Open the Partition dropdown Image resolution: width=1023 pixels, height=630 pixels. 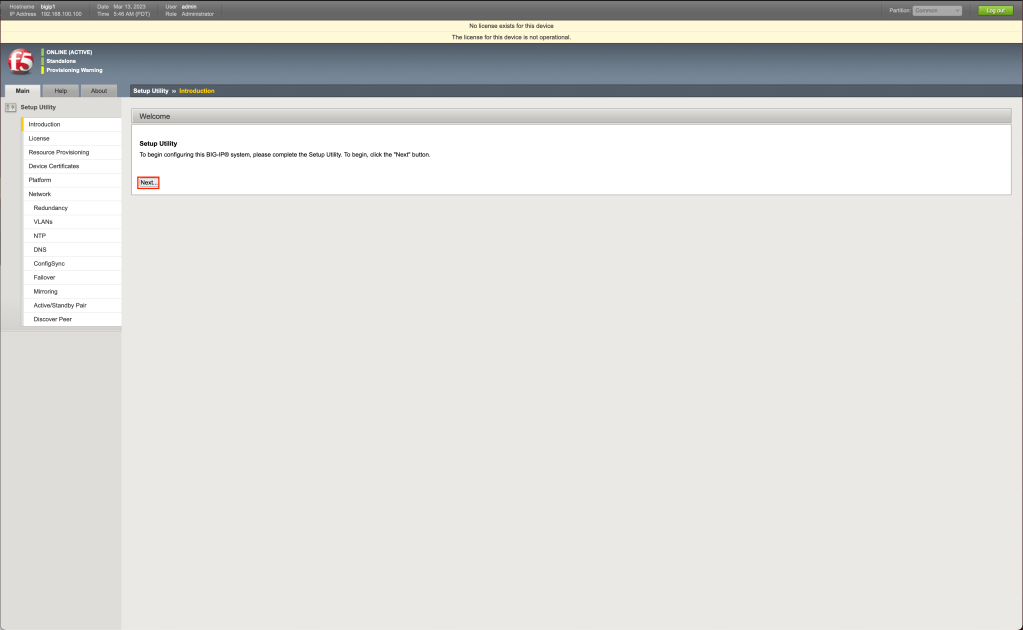click(x=936, y=10)
